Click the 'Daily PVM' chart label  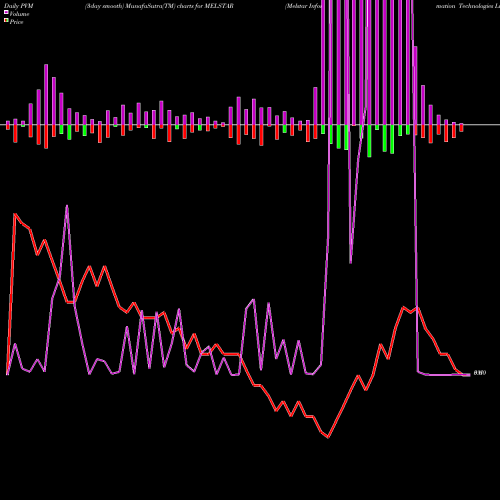(x=19, y=6)
